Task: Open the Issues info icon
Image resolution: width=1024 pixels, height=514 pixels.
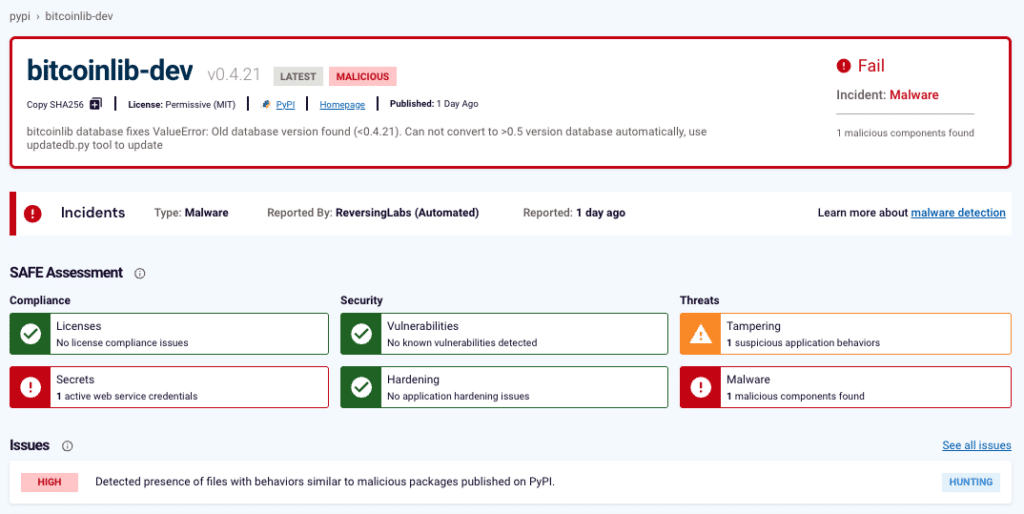Action: (67, 446)
